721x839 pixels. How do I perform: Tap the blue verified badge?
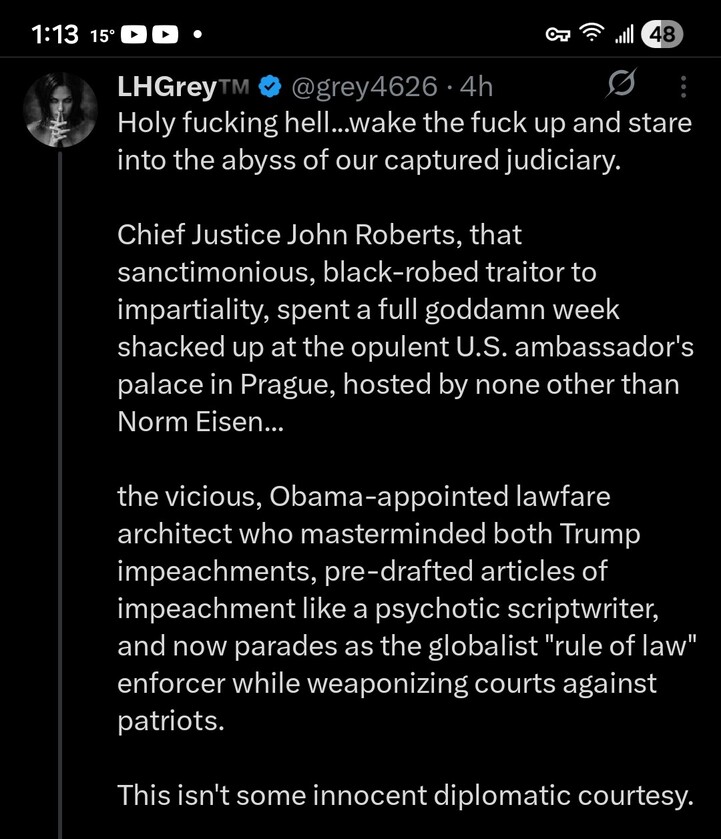[268, 88]
